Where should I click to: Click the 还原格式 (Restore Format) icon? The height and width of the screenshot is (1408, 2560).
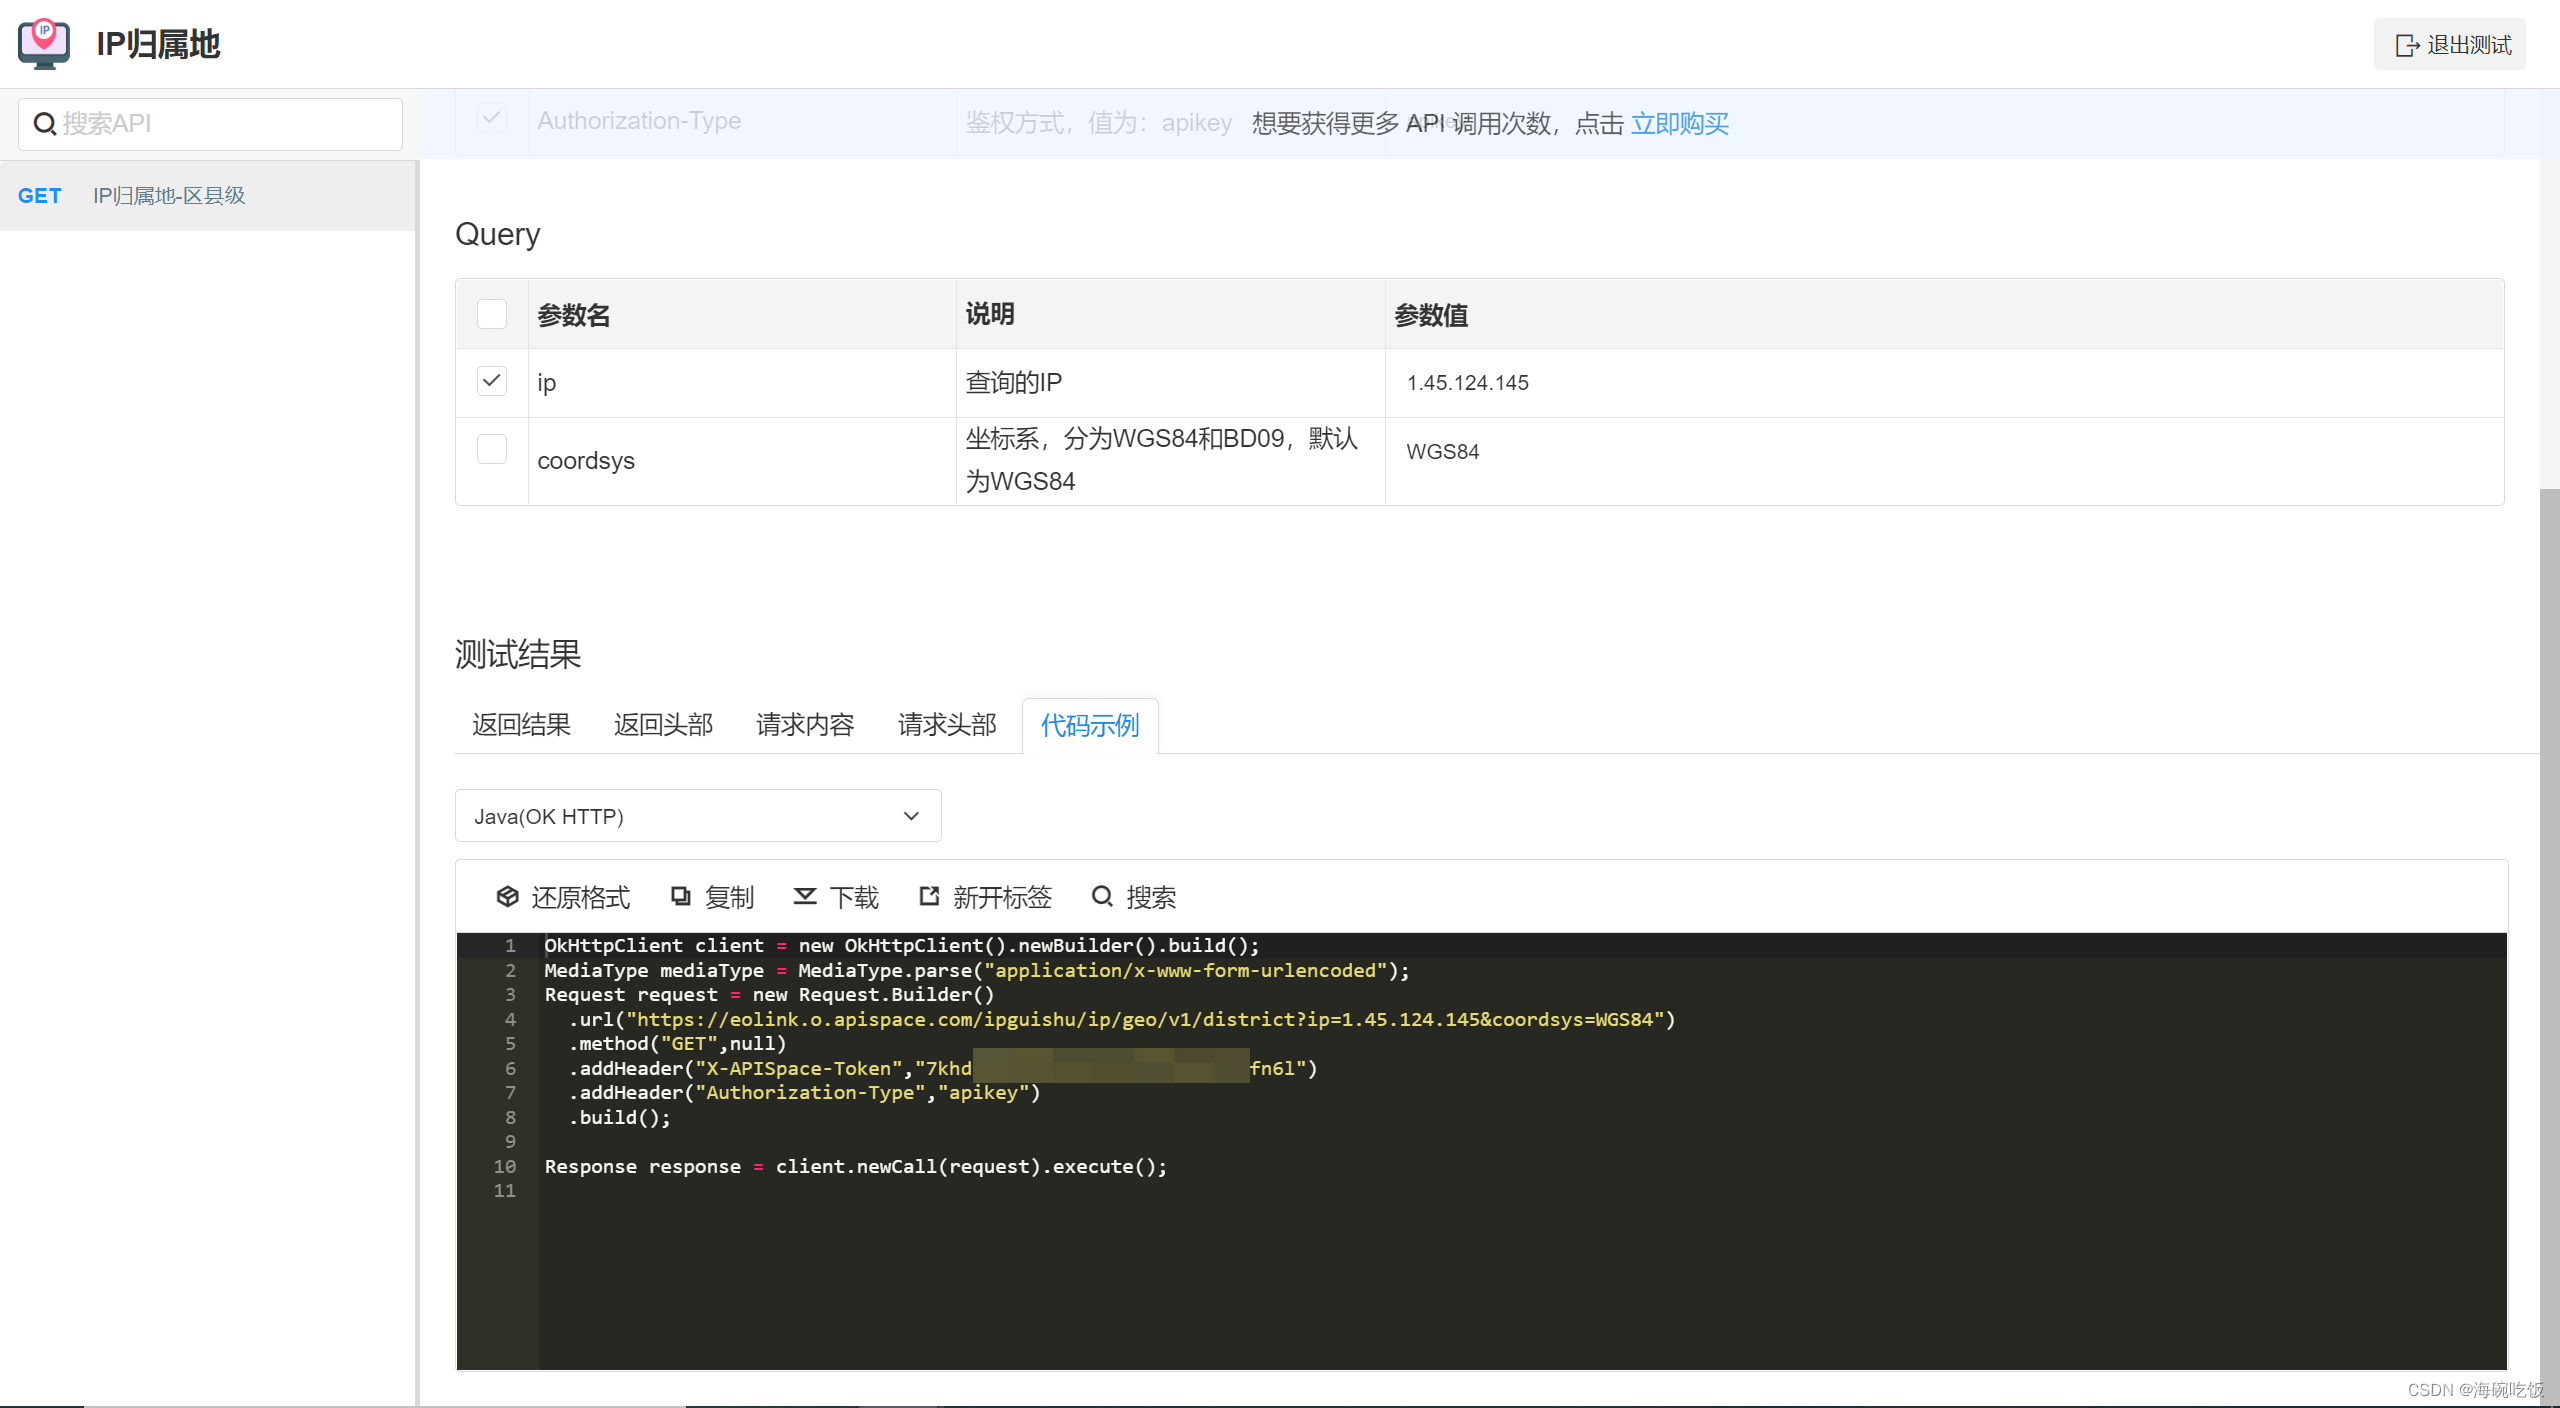pyautogui.click(x=503, y=896)
